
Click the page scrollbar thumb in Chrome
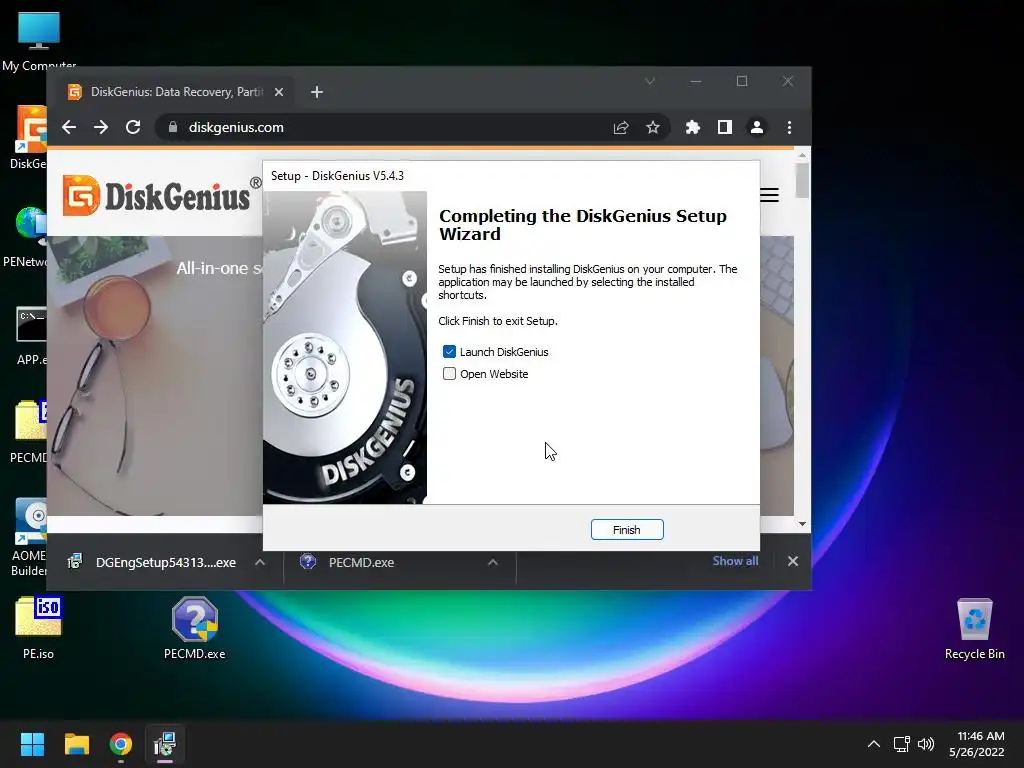click(803, 180)
